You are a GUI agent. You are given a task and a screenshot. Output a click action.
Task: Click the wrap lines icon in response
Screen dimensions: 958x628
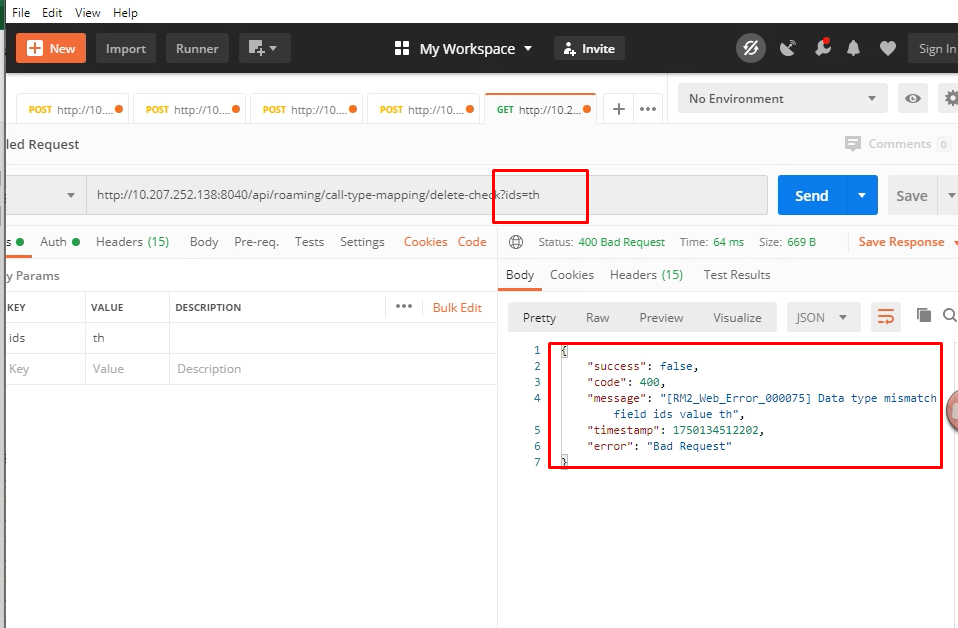click(885, 317)
